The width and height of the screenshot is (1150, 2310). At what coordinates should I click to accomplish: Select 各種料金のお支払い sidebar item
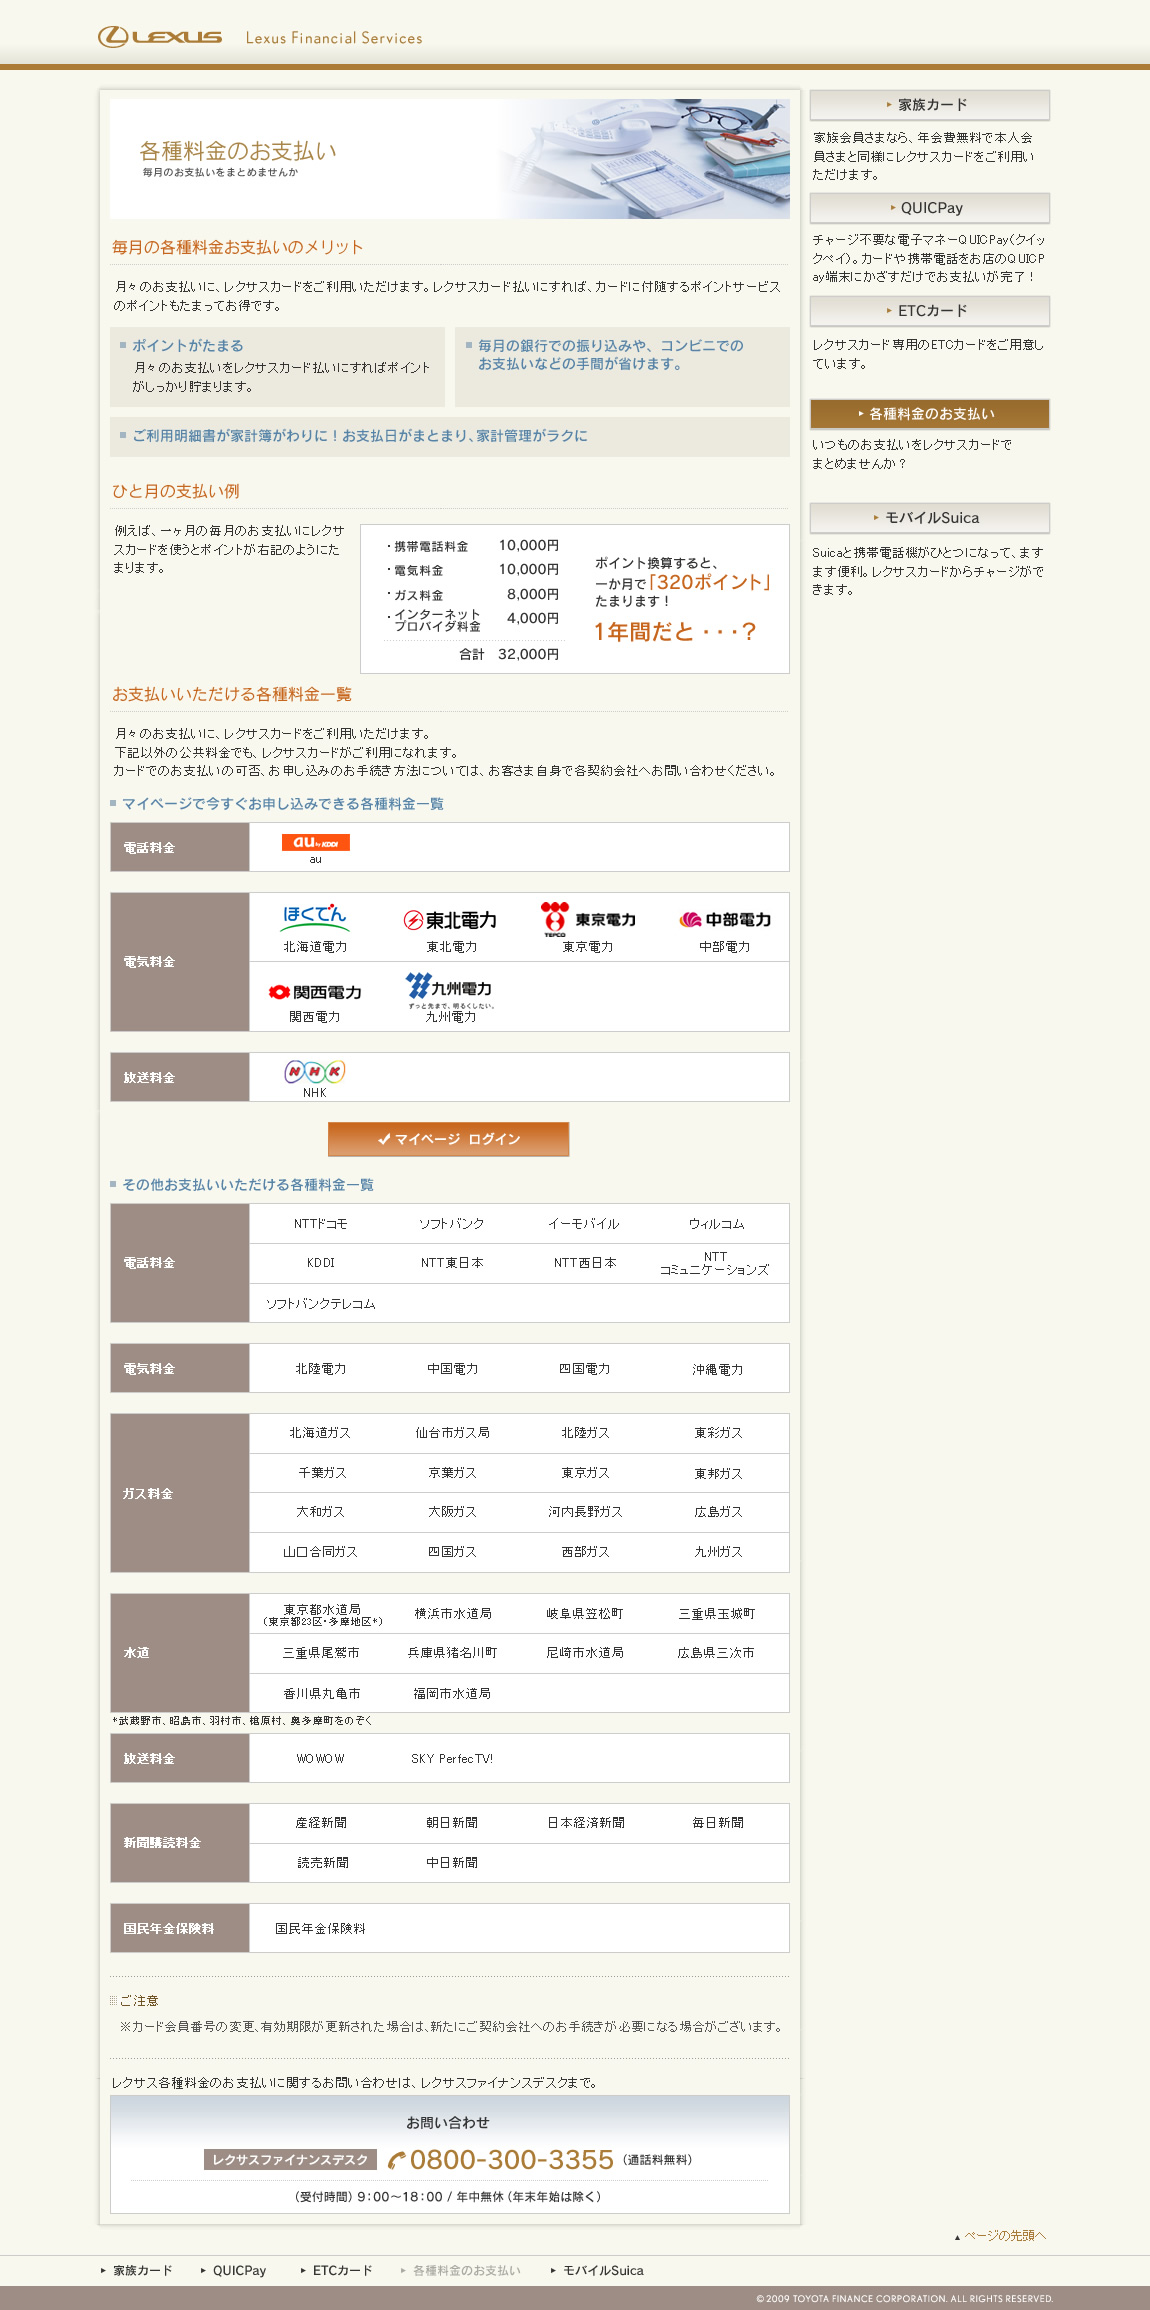click(929, 414)
